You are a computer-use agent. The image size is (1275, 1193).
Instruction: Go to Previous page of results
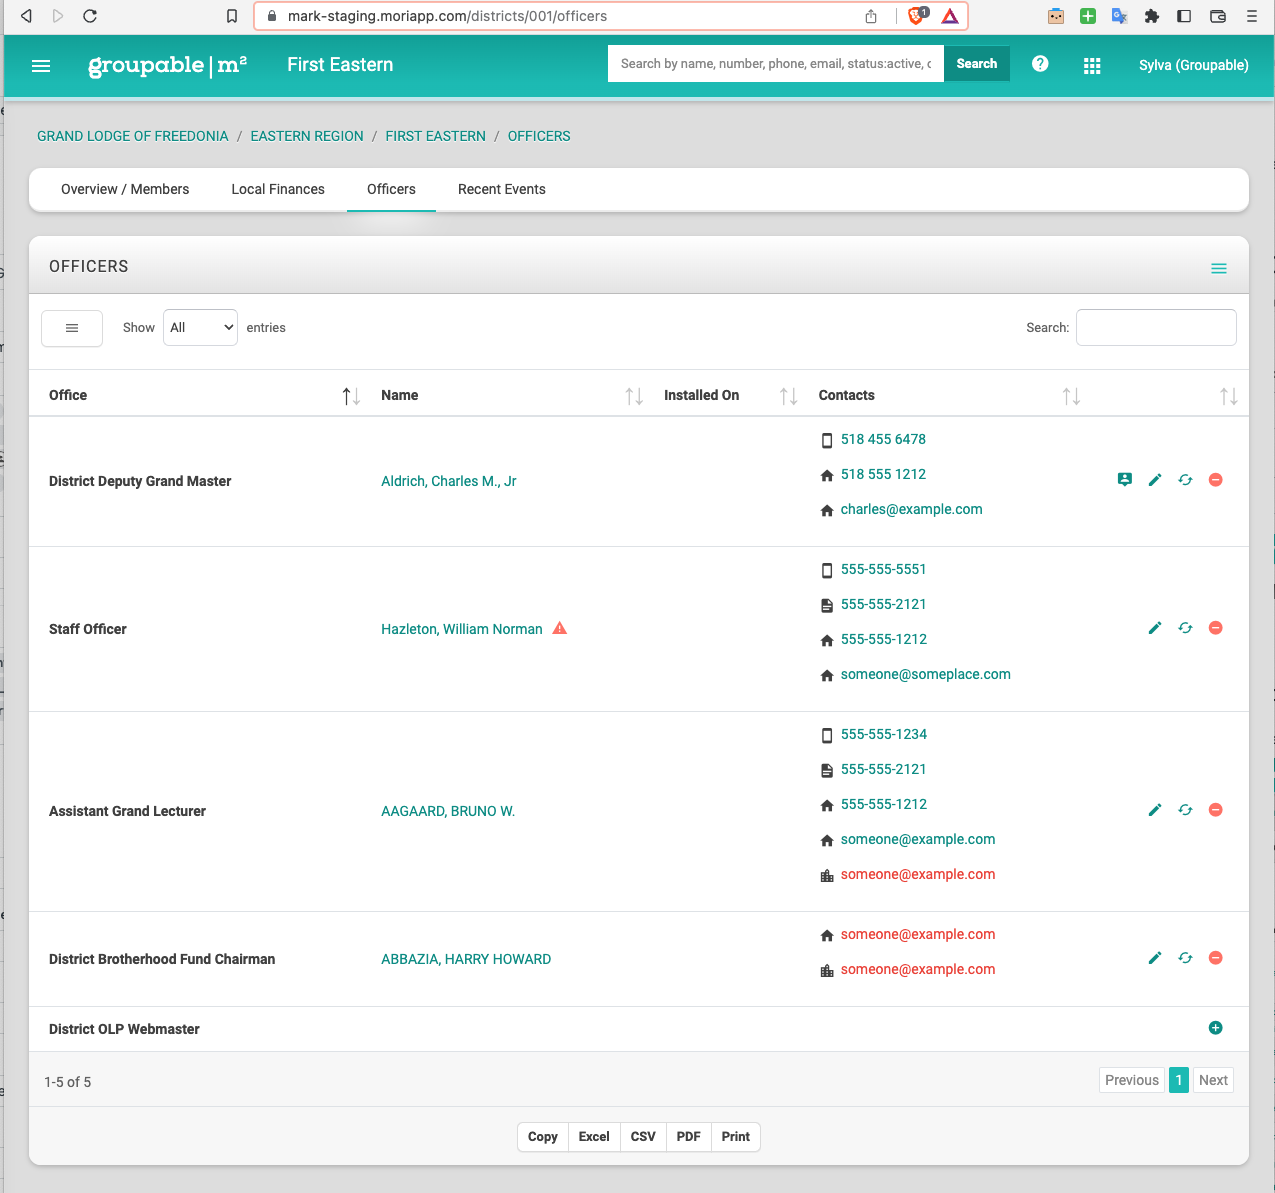(x=1132, y=1080)
